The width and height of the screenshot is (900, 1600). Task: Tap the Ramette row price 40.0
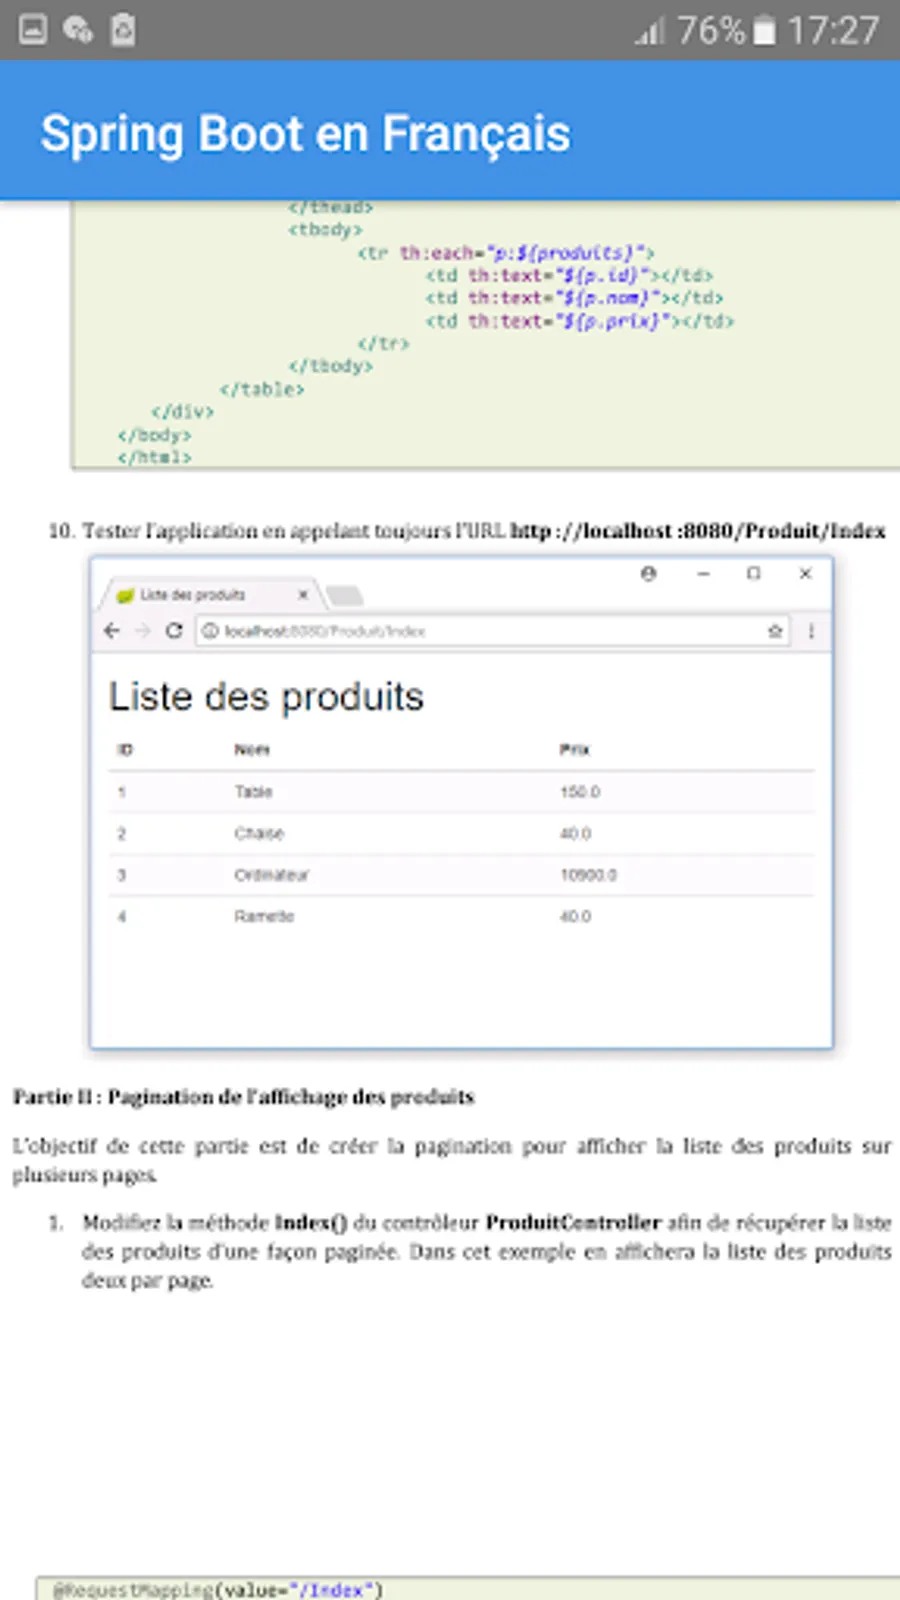click(575, 917)
